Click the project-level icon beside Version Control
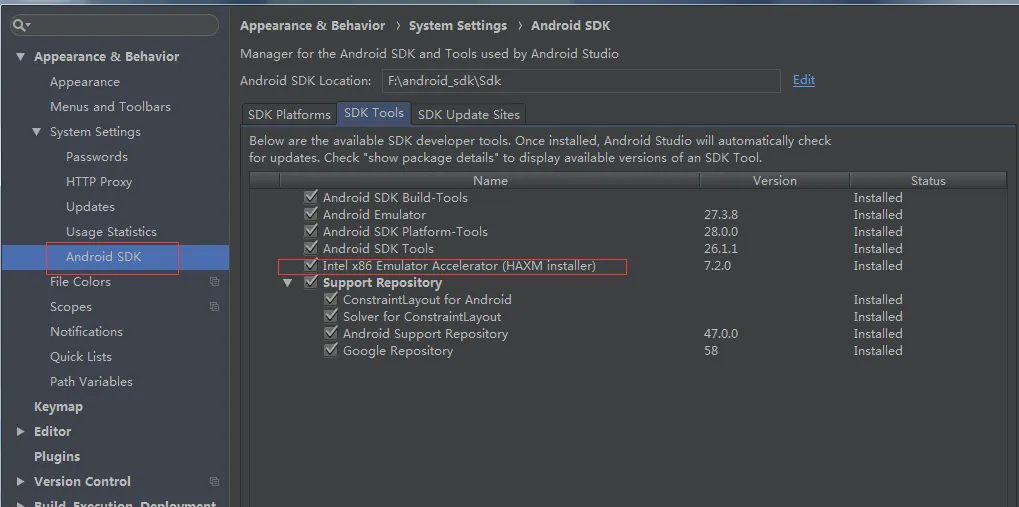Screen dimensions: 1019x507 (214, 482)
